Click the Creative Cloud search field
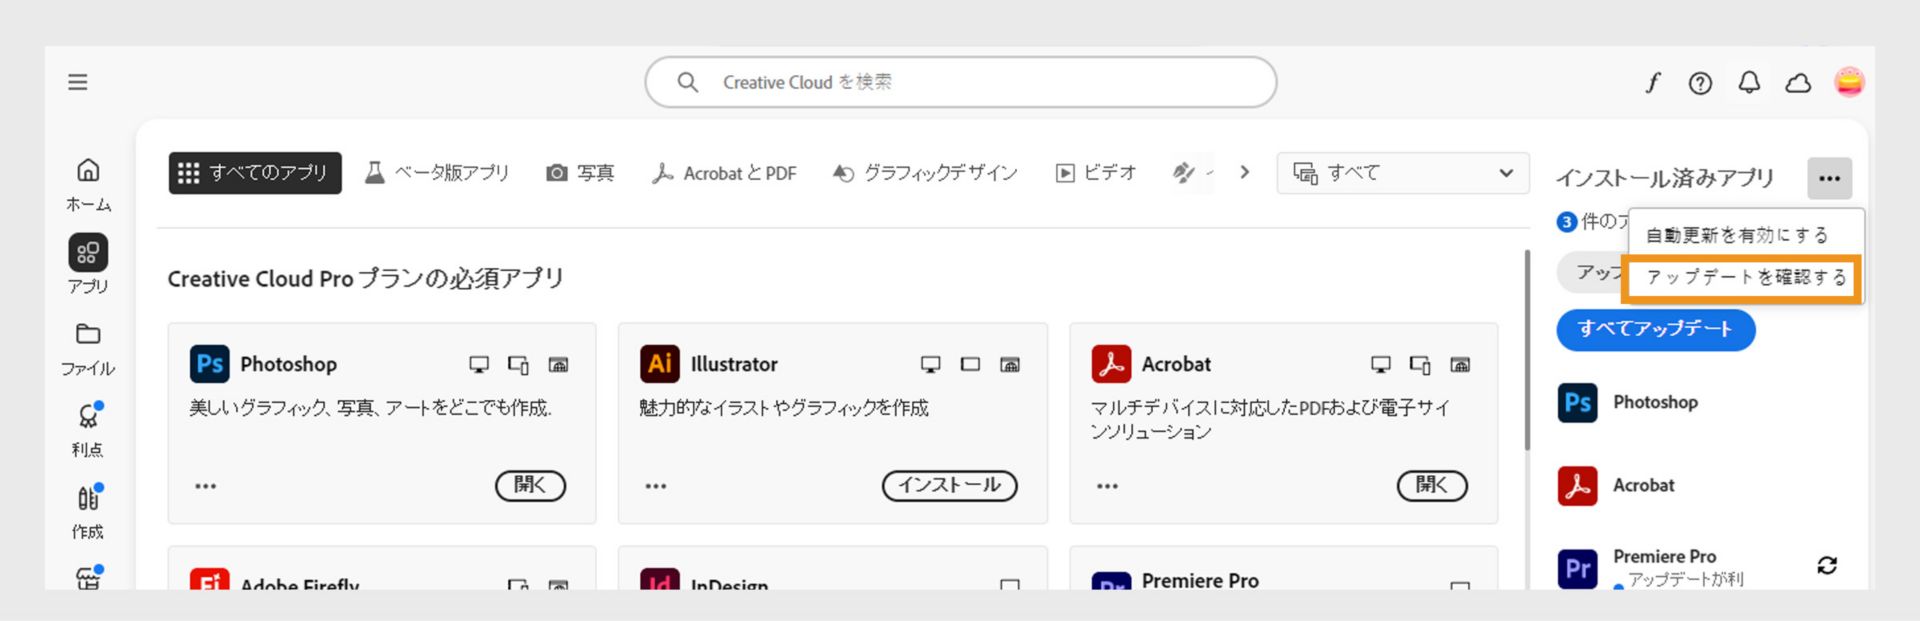 pyautogui.click(x=960, y=82)
